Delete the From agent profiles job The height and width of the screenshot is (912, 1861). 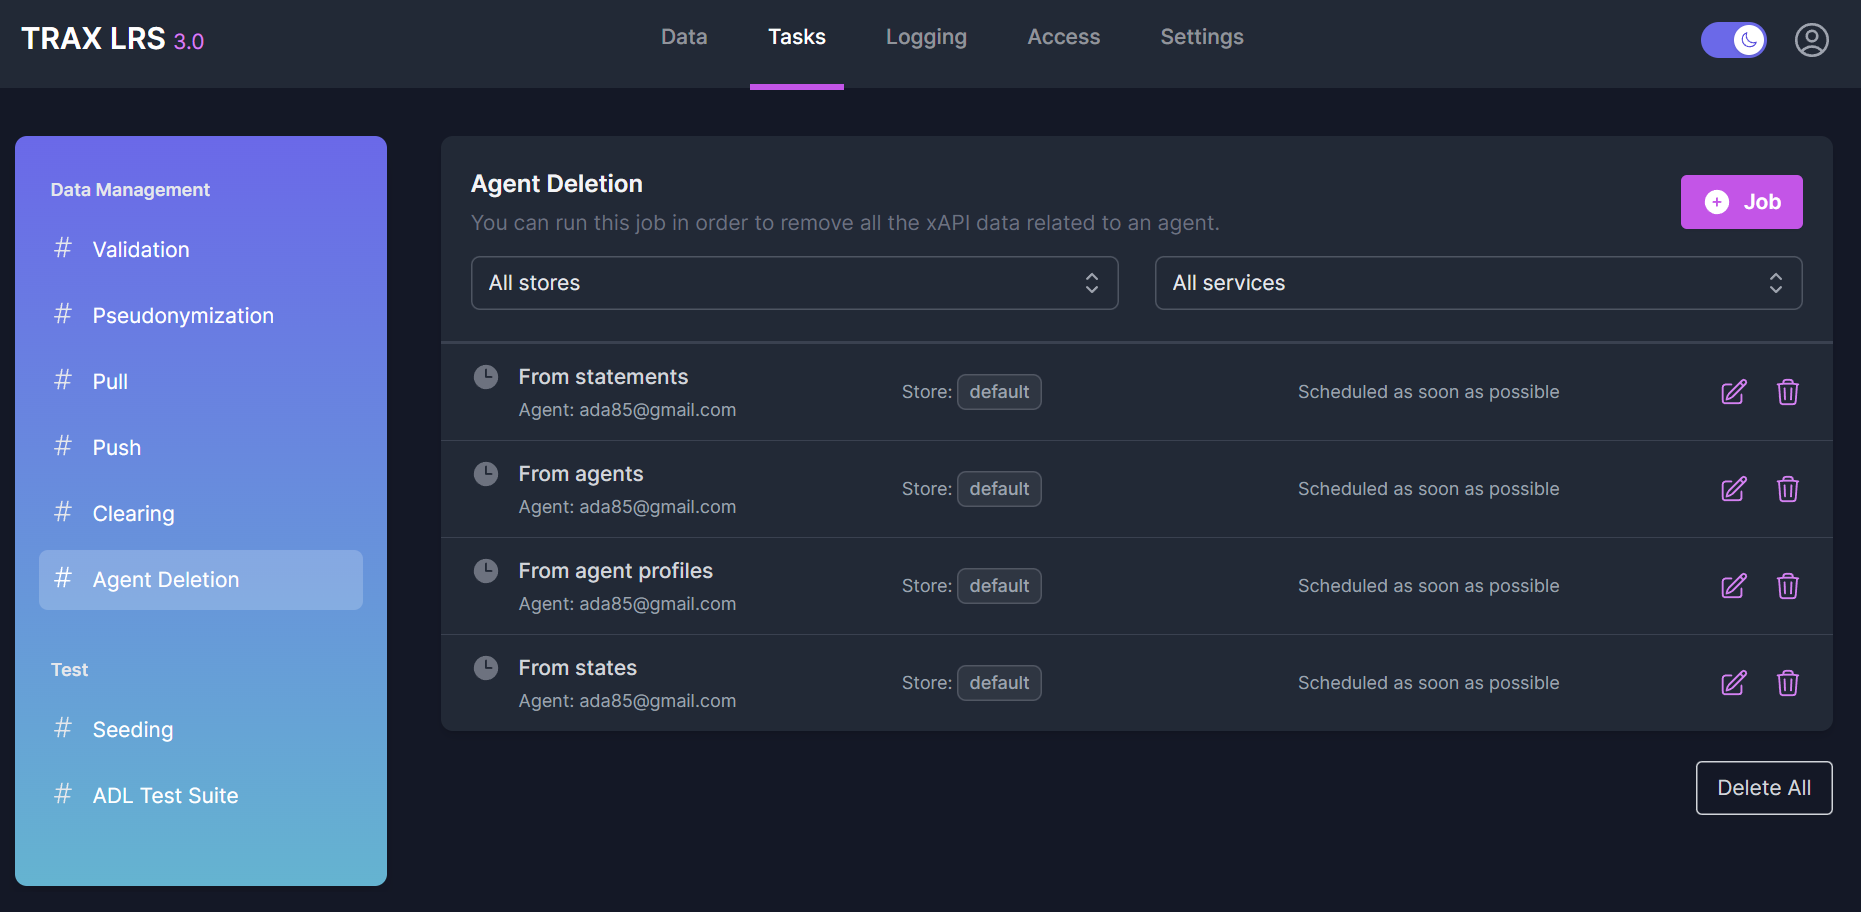click(1787, 586)
